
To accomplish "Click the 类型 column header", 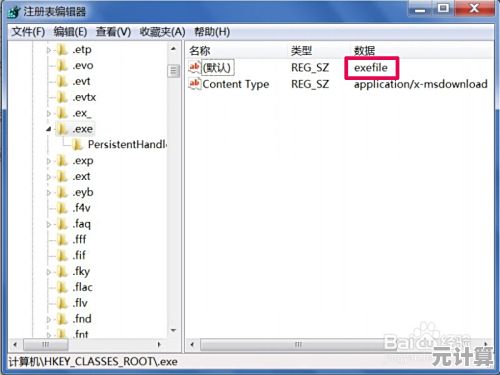I will pyautogui.click(x=301, y=51).
